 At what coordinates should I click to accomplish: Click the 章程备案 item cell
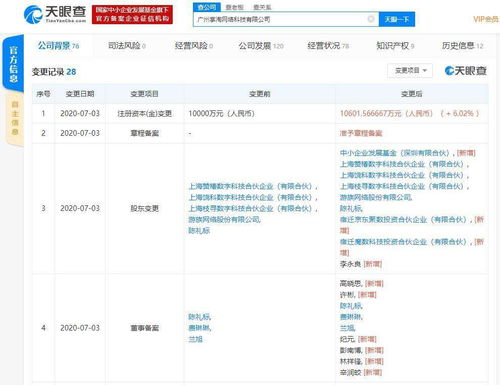[x=145, y=133]
